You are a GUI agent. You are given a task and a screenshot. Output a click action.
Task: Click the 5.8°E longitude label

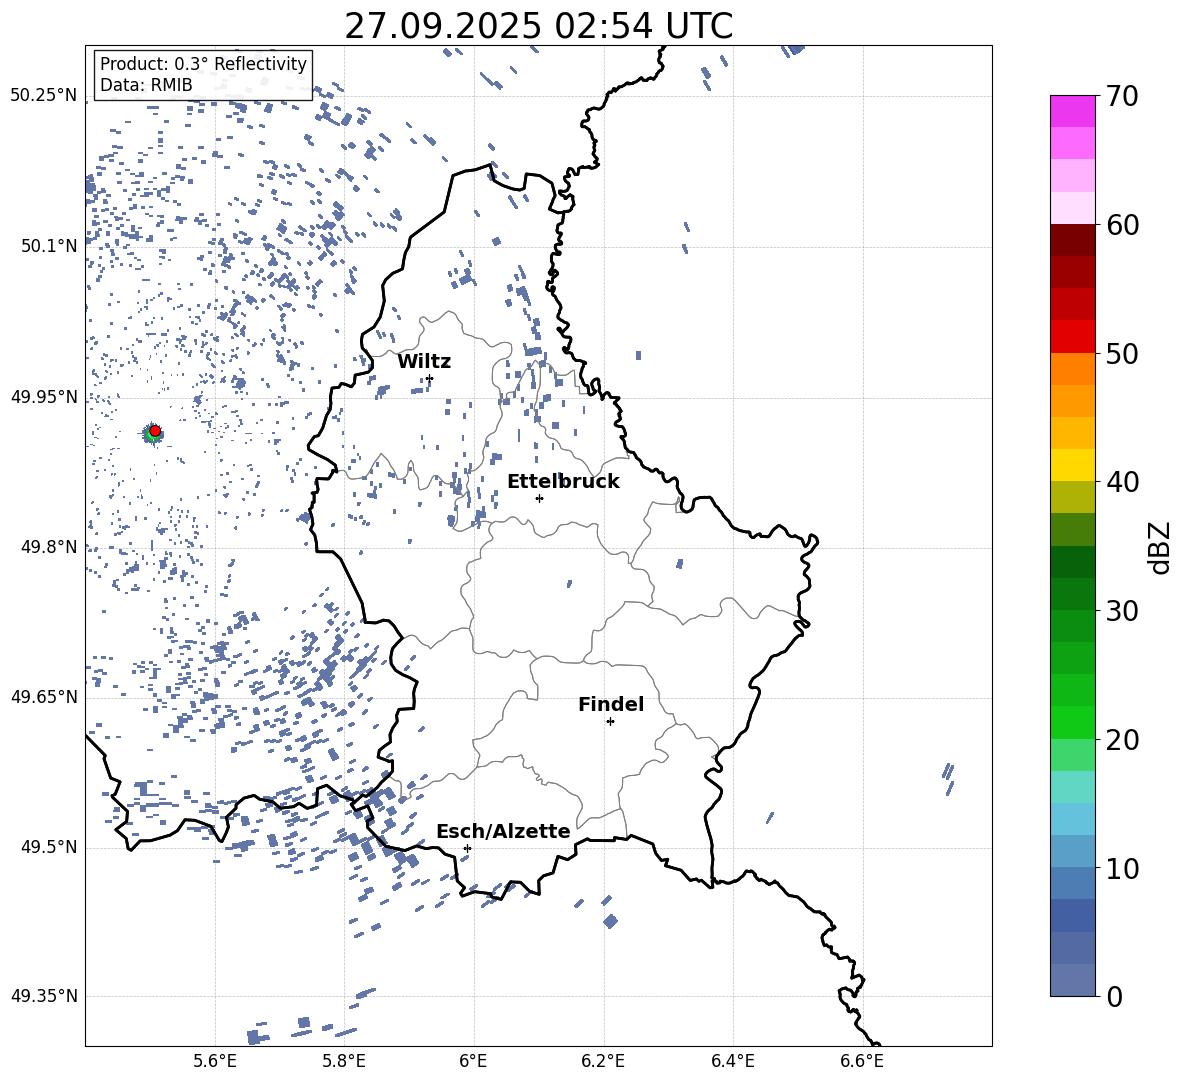[344, 1061]
